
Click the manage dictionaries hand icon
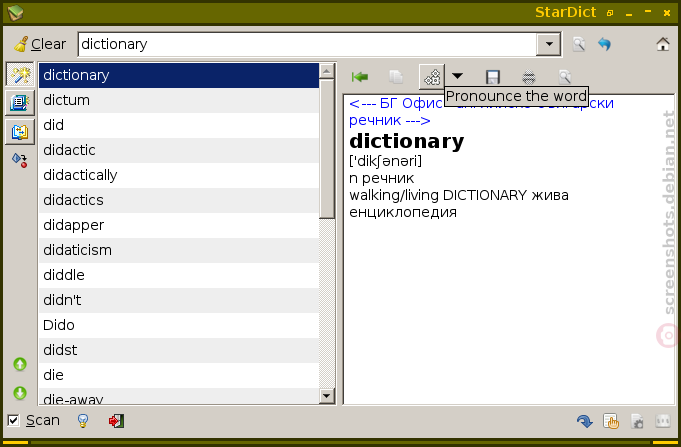pos(611,421)
